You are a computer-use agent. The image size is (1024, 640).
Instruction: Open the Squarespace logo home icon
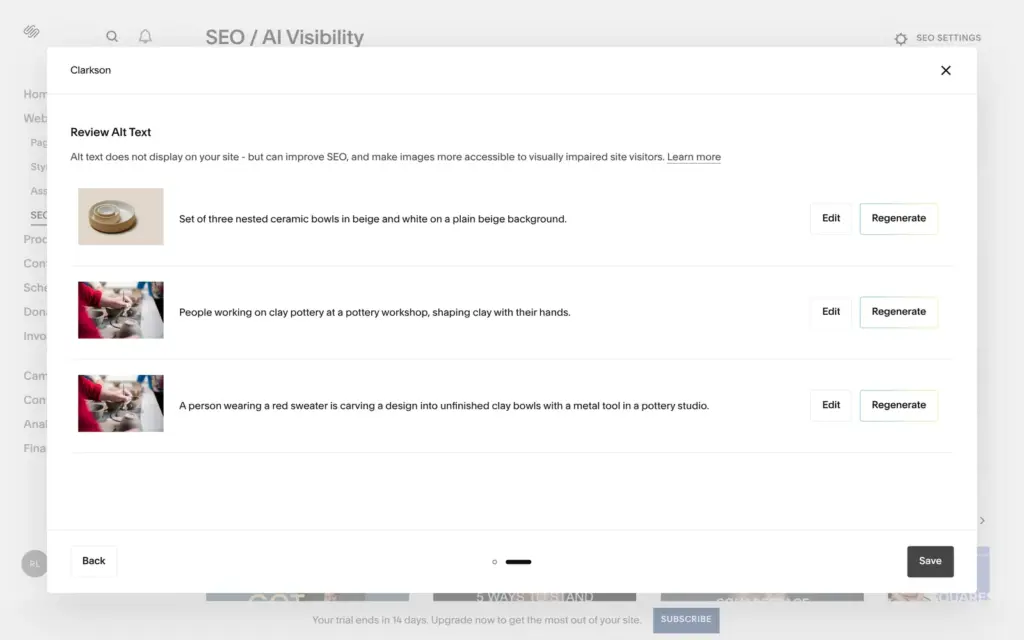click(x=31, y=31)
